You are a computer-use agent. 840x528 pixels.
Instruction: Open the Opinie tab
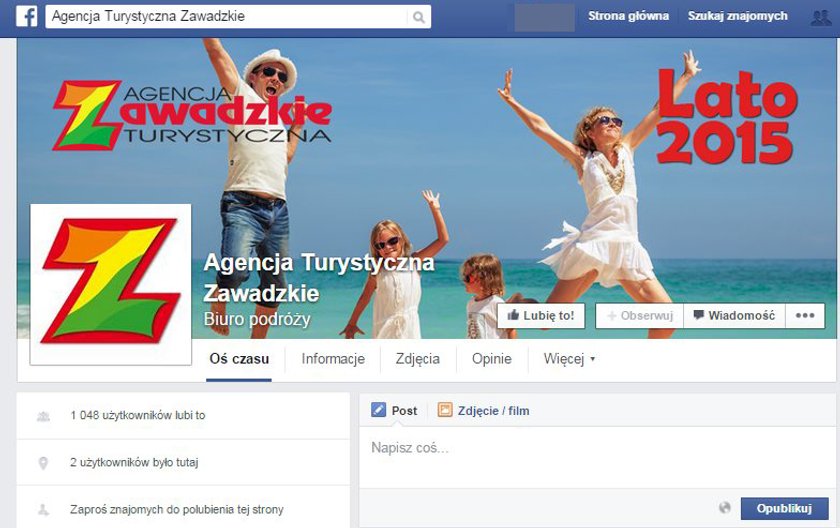pos(491,359)
